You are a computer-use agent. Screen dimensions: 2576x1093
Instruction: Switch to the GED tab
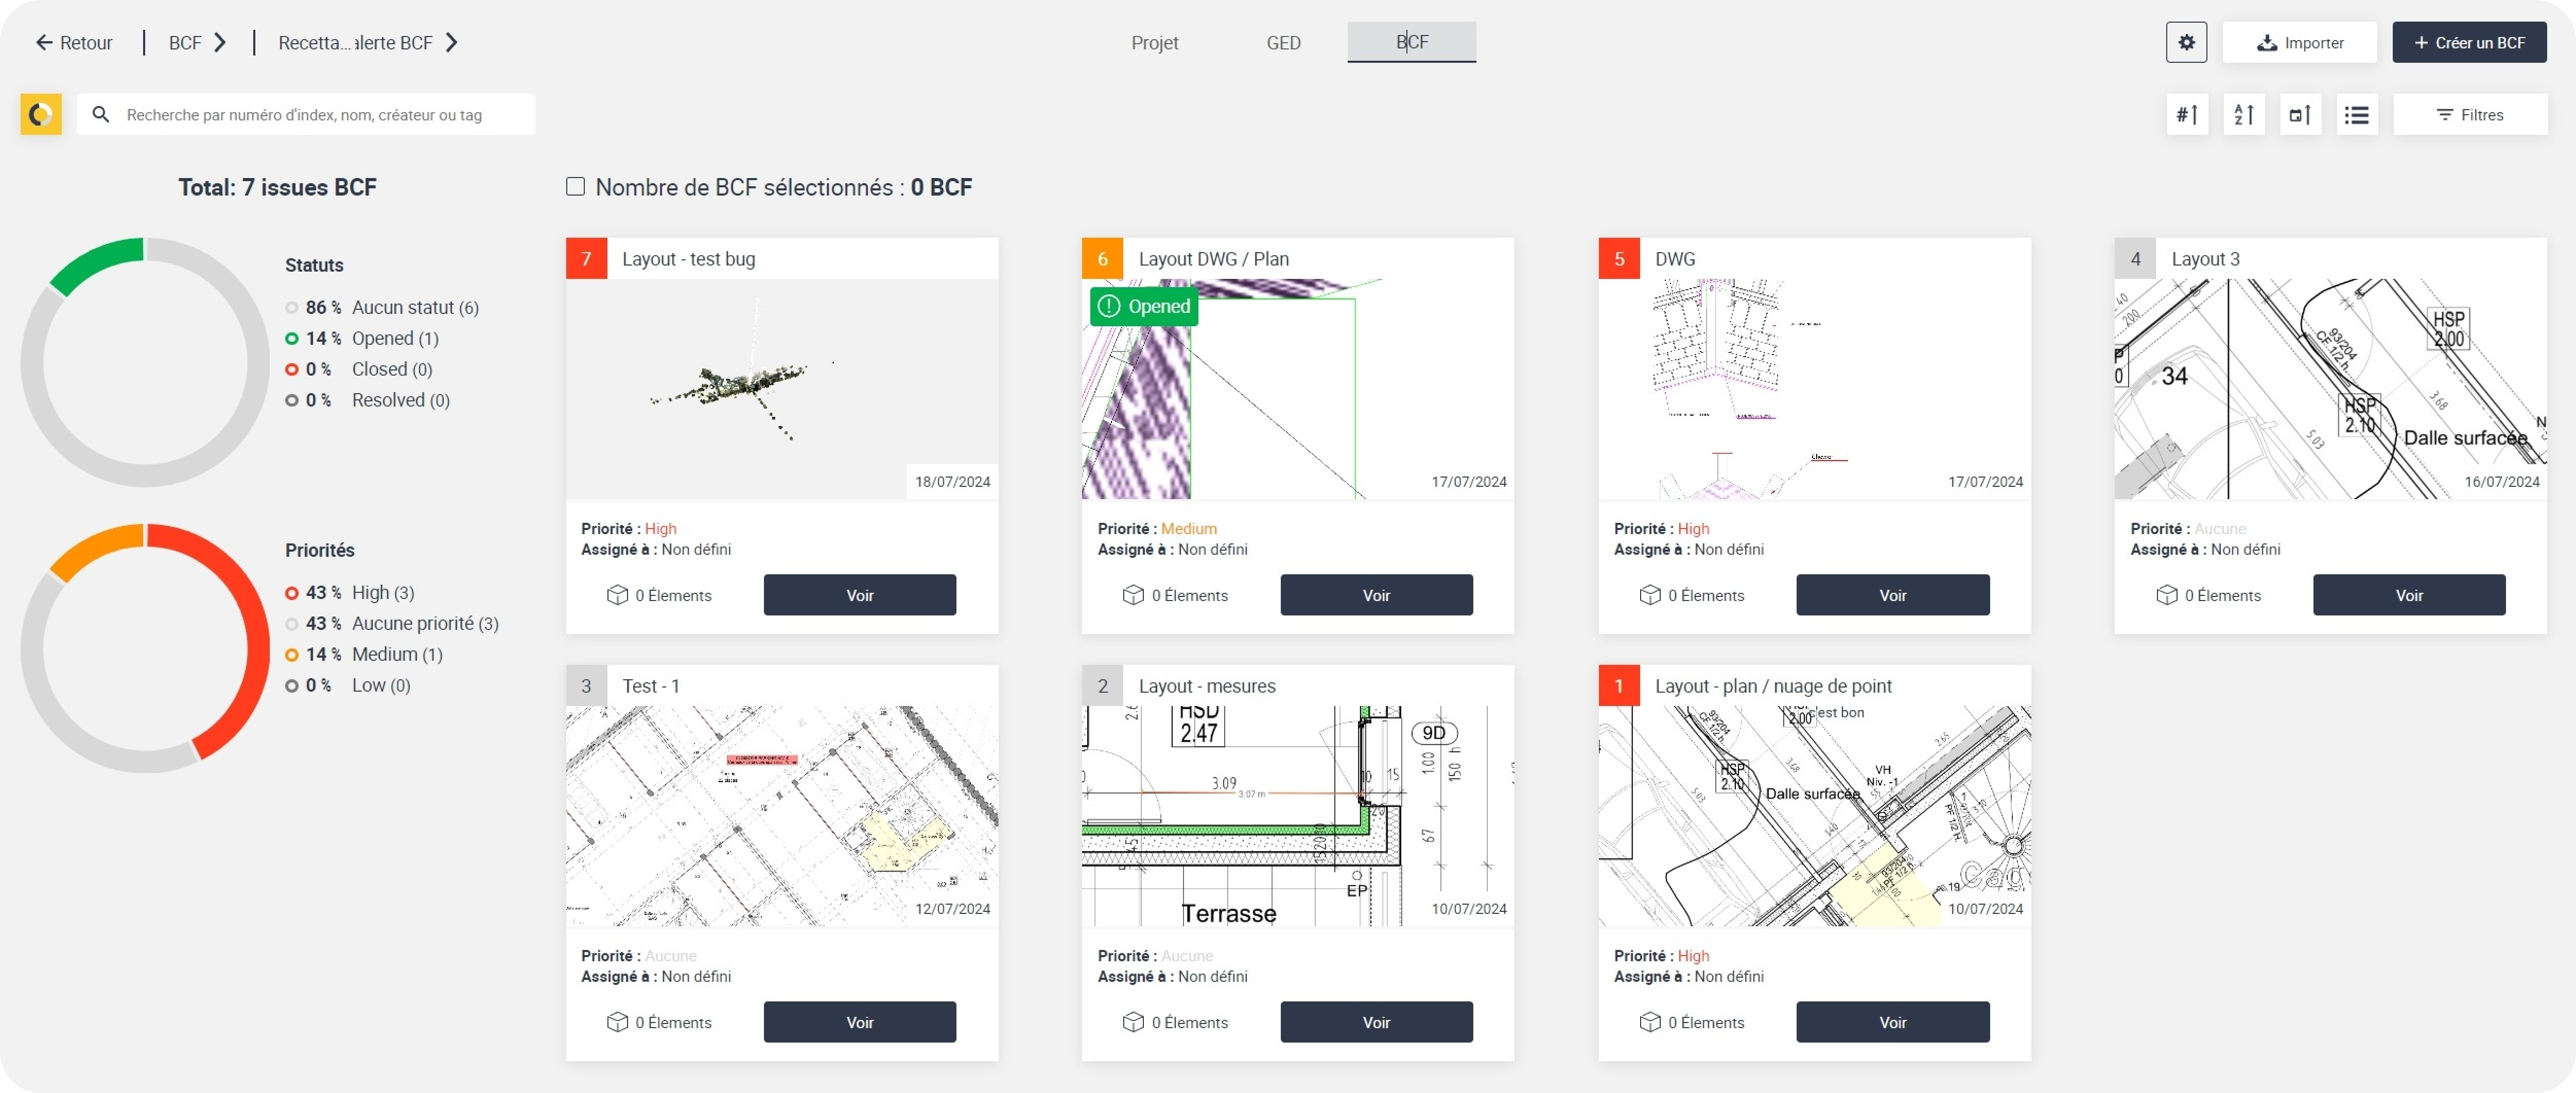[x=1283, y=43]
